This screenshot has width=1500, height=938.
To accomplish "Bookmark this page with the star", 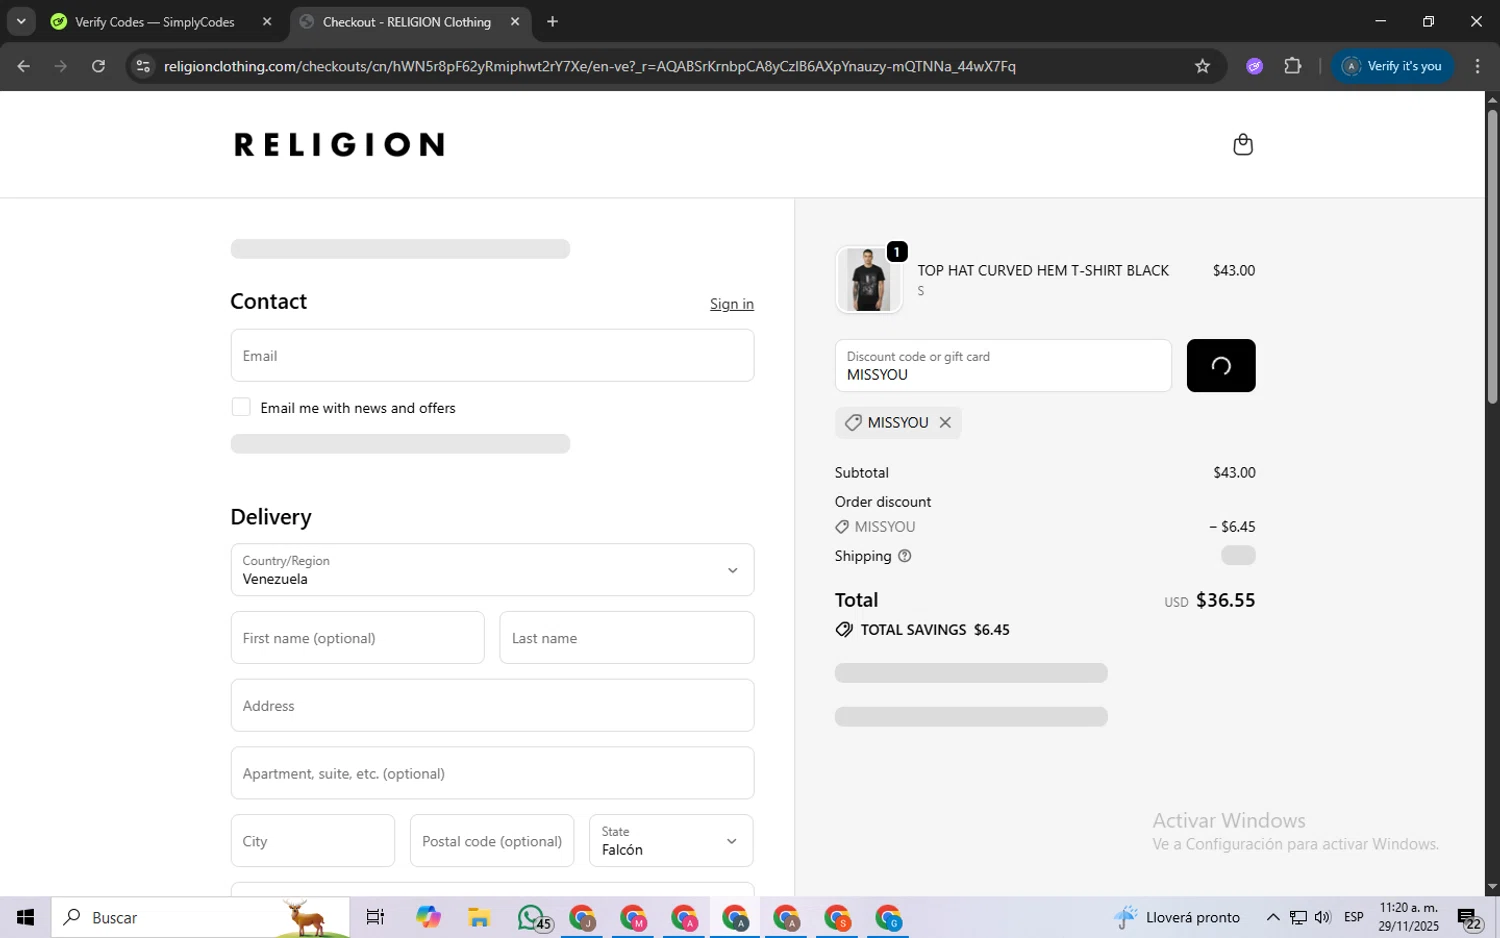I will [1202, 66].
